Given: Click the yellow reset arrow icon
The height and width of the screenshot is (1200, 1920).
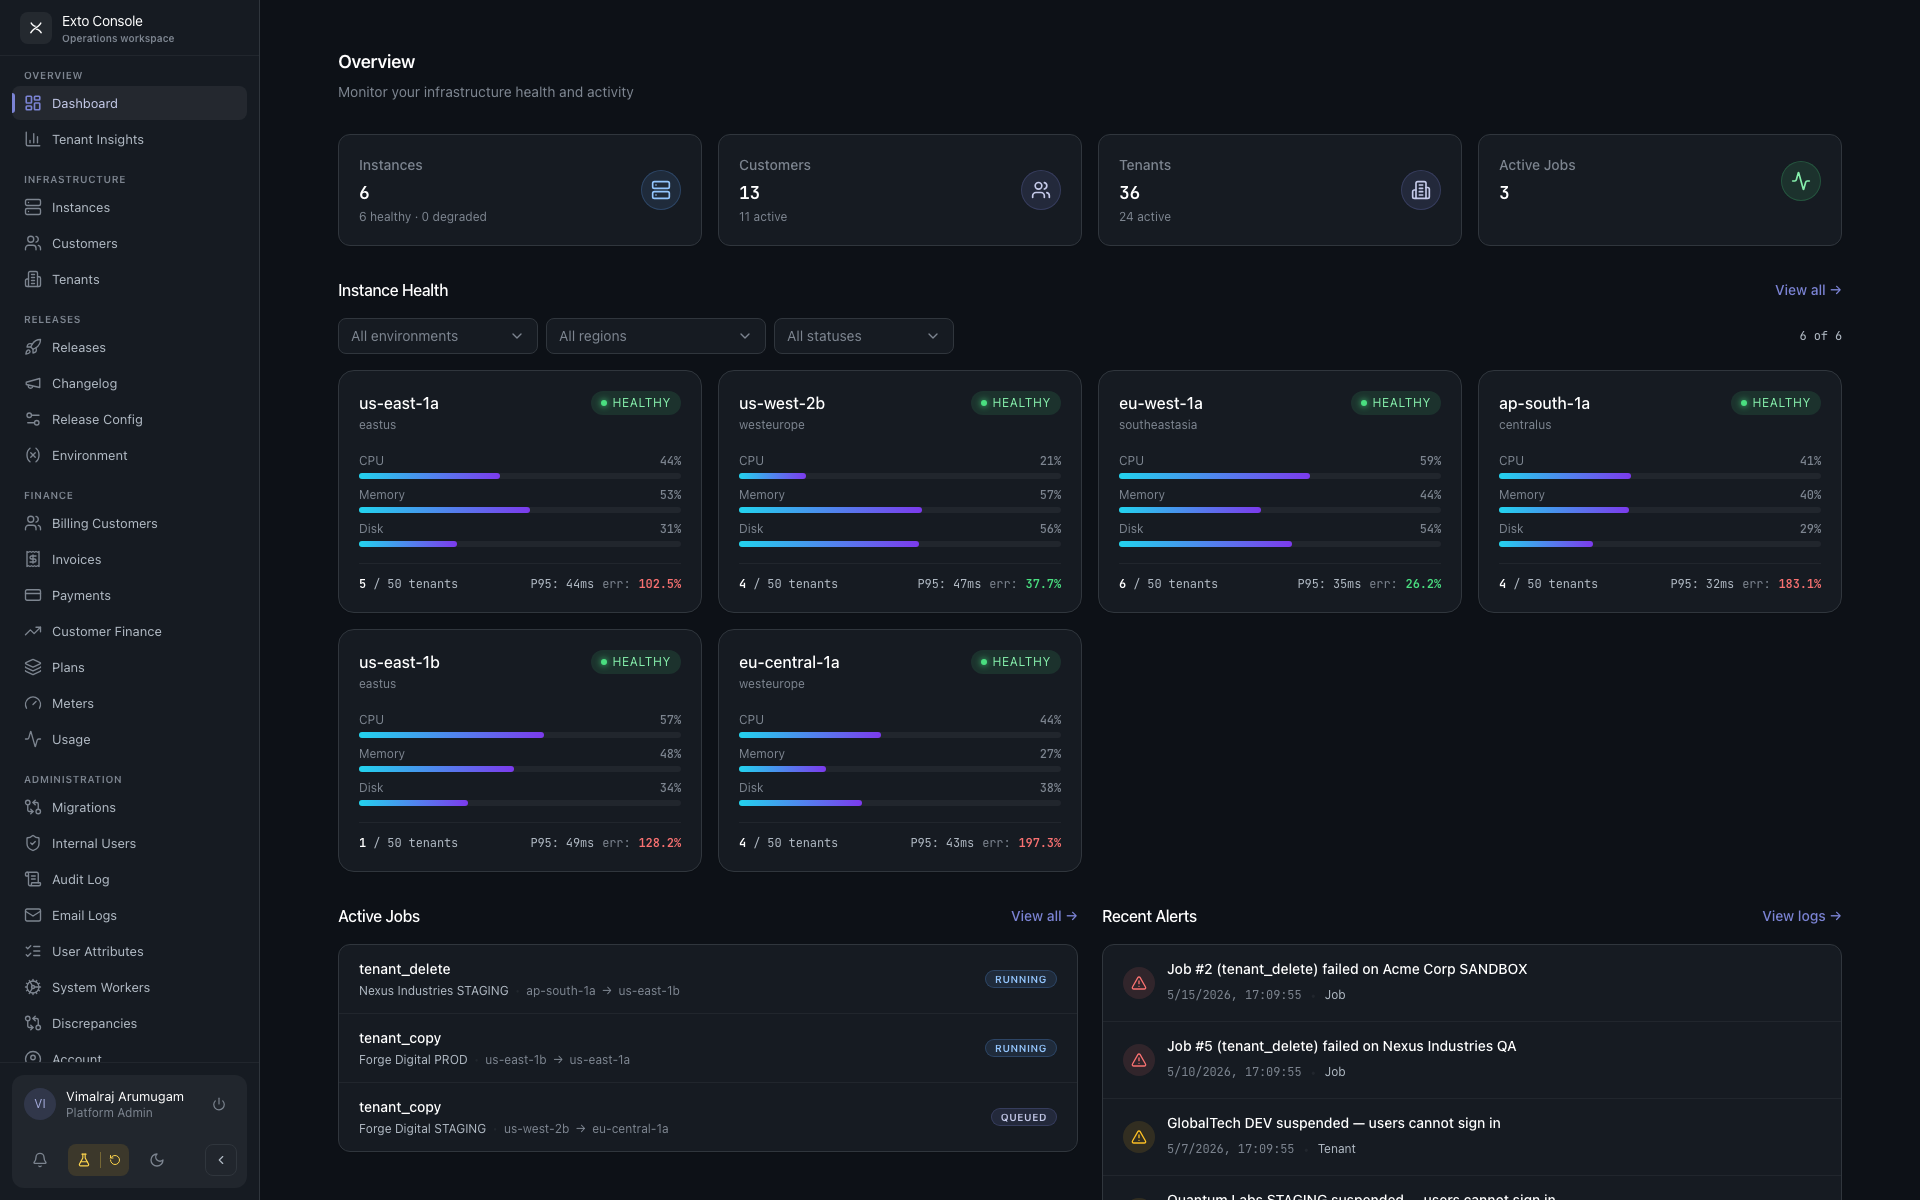Looking at the screenshot, I should tap(115, 1160).
